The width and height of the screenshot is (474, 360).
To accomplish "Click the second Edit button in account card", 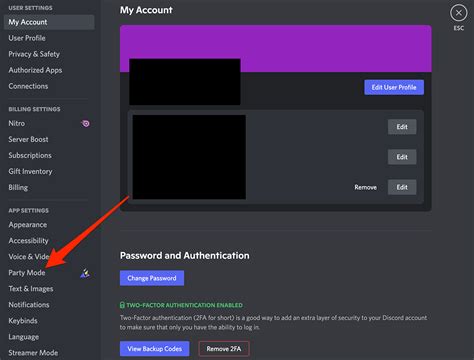I will [402, 157].
